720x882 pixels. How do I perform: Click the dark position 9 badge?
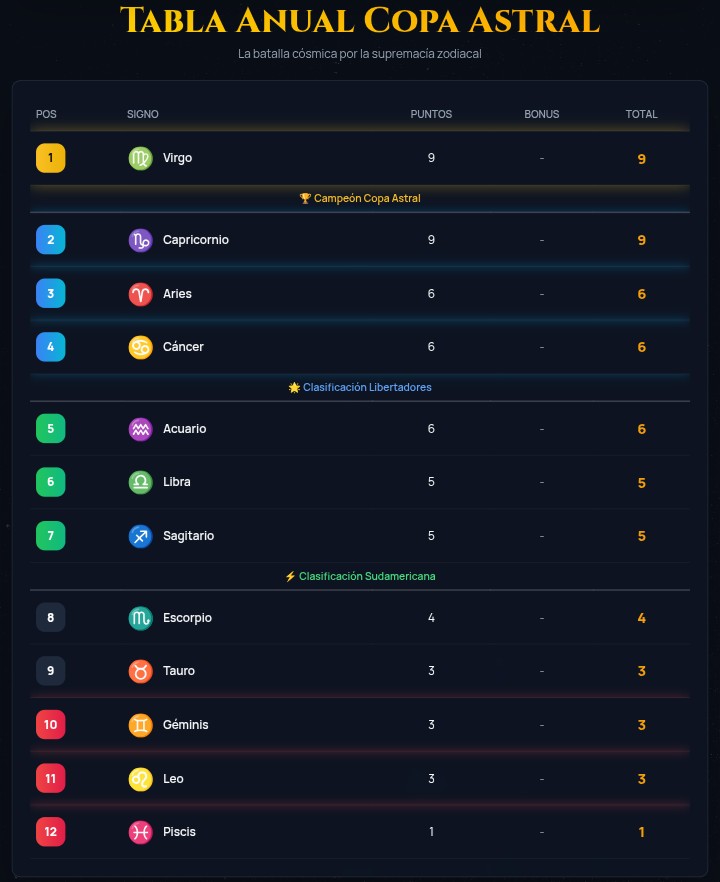click(51, 671)
